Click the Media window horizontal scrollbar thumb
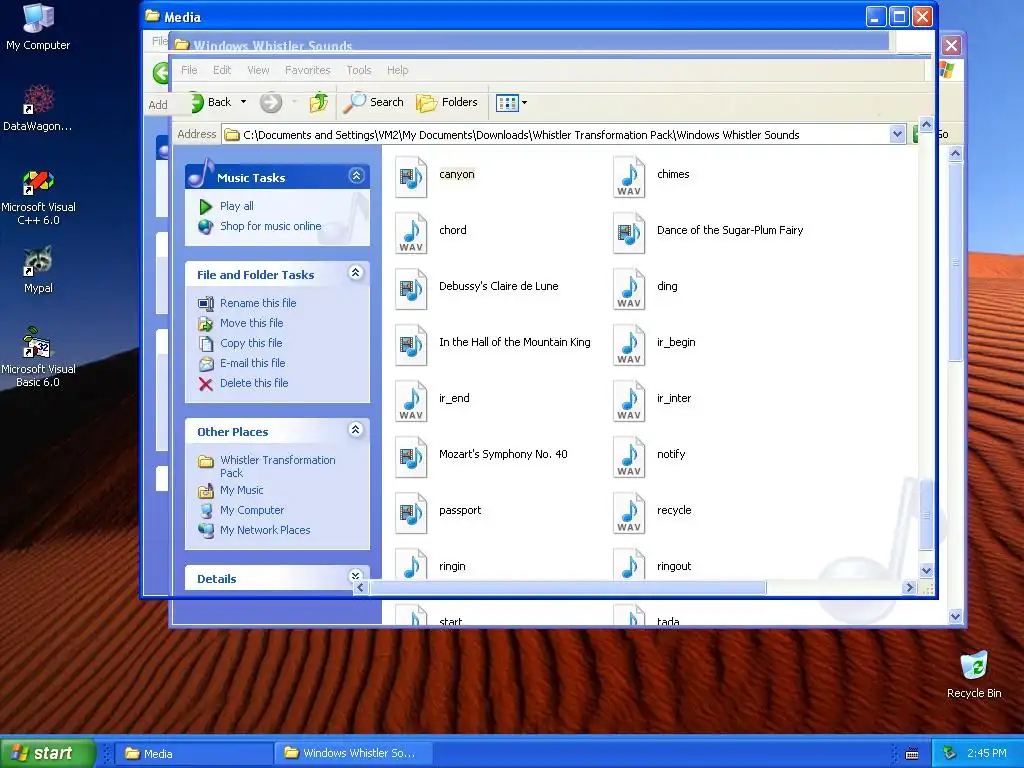Image resolution: width=1024 pixels, height=768 pixels. pyautogui.click(x=568, y=587)
